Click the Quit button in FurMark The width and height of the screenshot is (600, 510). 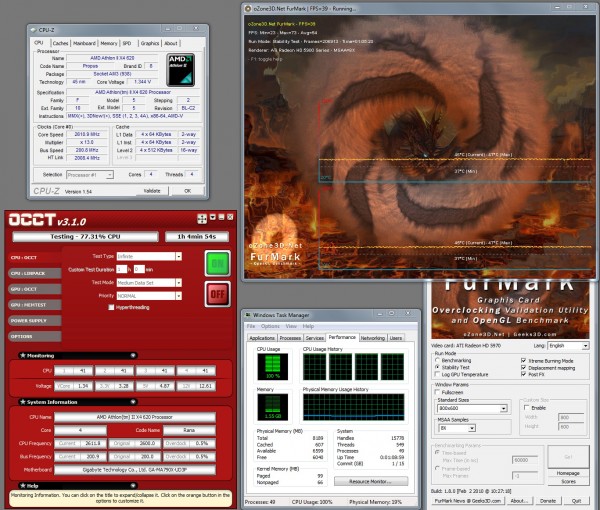pos(576,500)
